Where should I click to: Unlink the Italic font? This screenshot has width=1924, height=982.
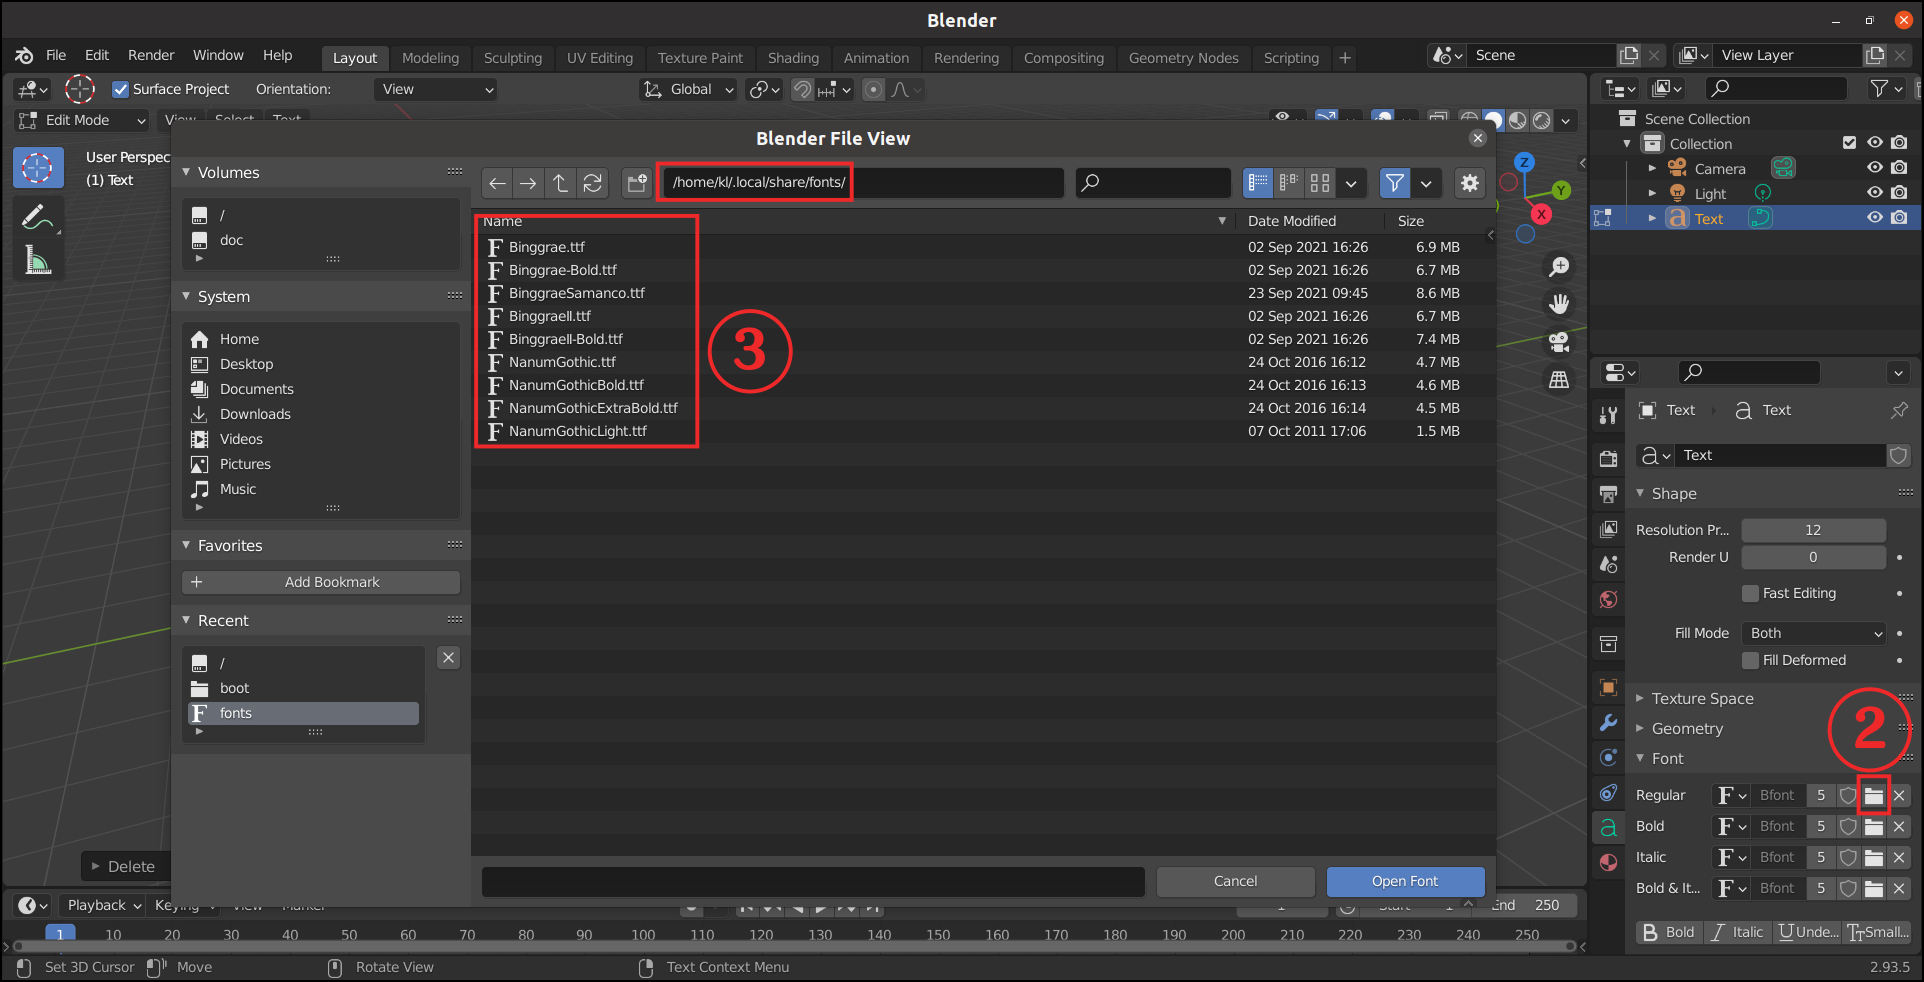tap(1899, 858)
